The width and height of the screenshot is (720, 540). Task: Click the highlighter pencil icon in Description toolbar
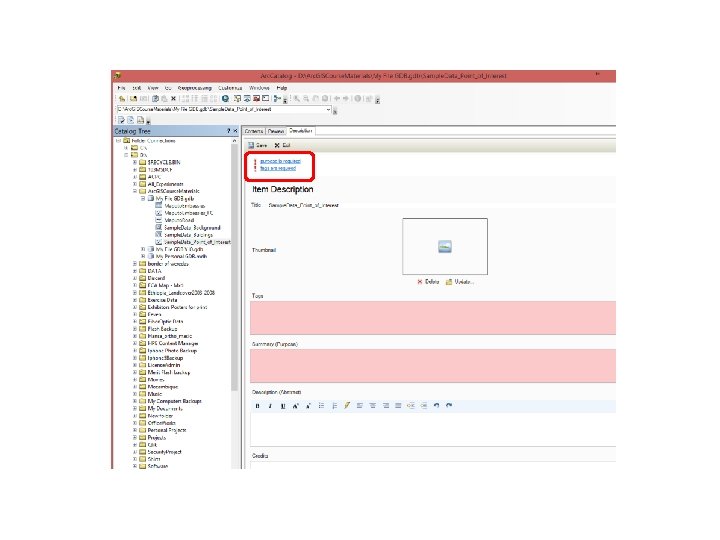click(347, 405)
